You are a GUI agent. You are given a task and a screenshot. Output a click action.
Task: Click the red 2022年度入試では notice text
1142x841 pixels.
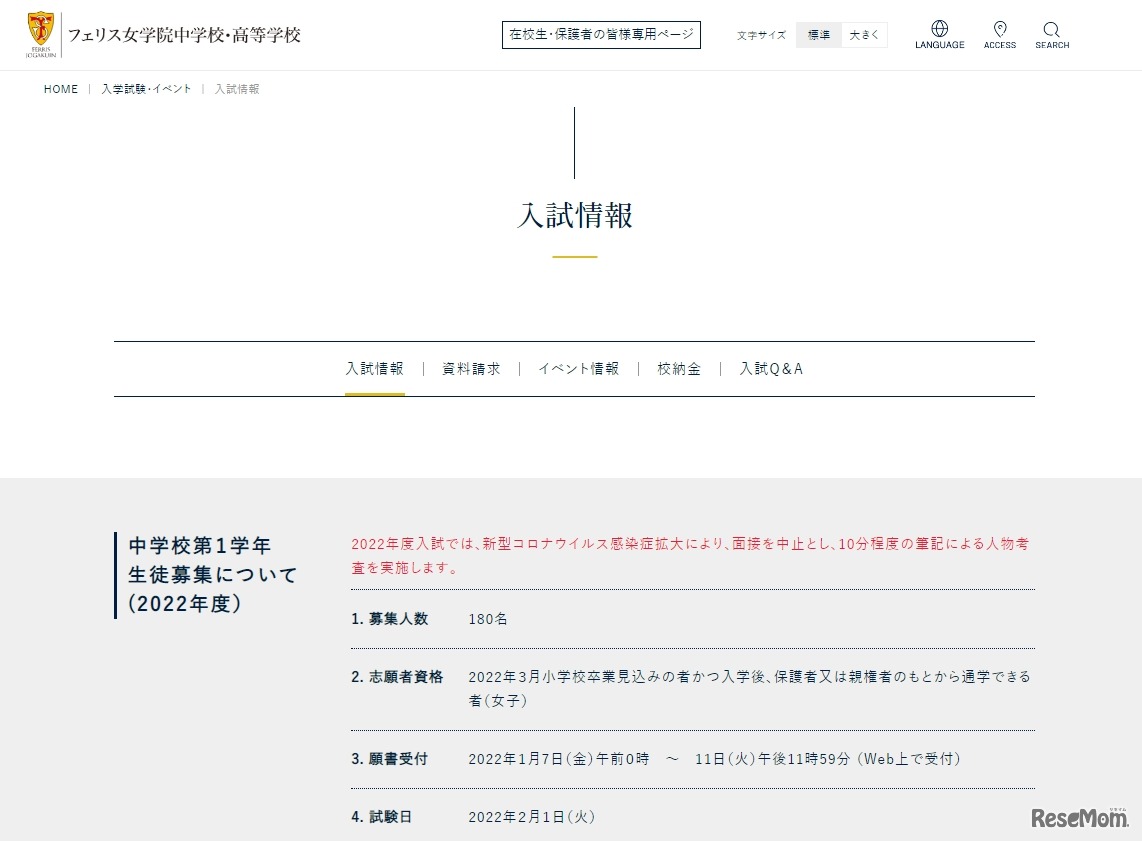(x=690, y=556)
